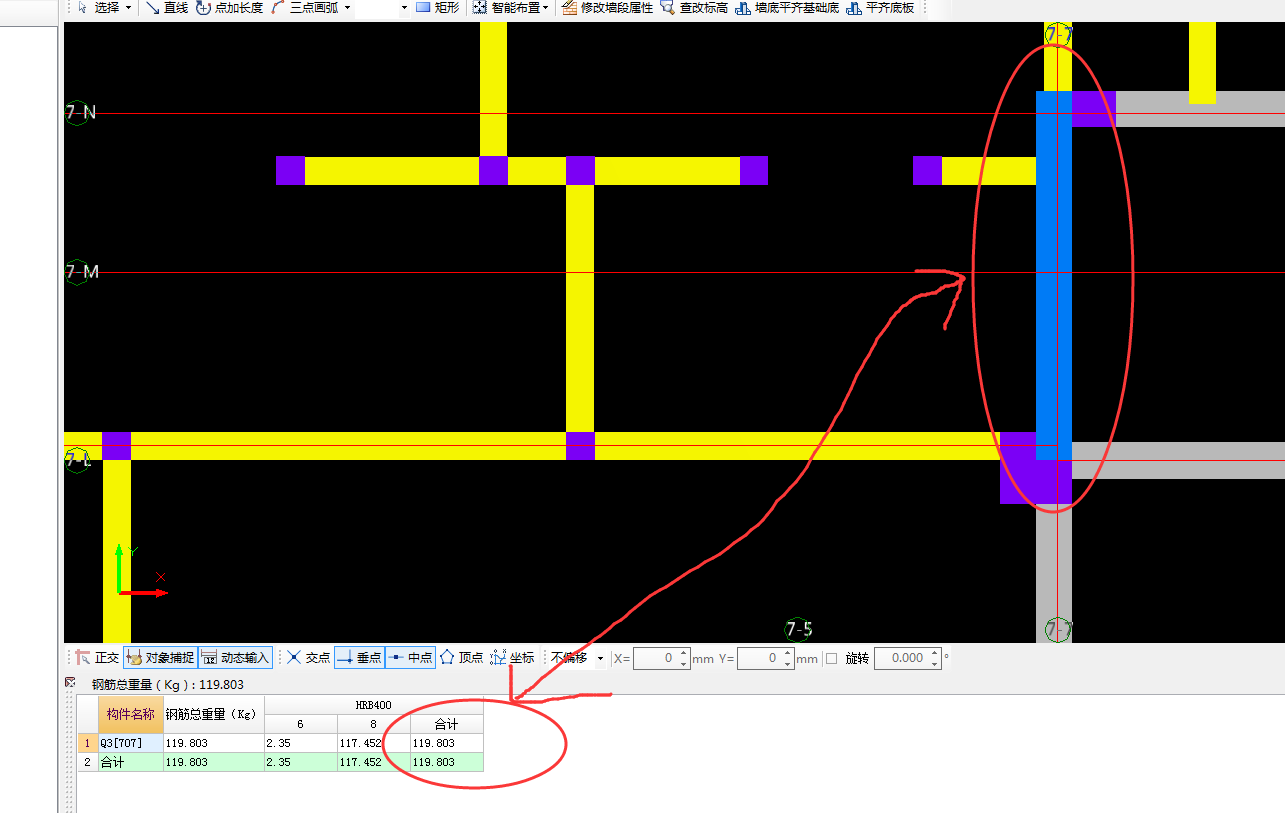
Task: Activate the 三点画弧 three-point arc tool
Action: (304, 7)
